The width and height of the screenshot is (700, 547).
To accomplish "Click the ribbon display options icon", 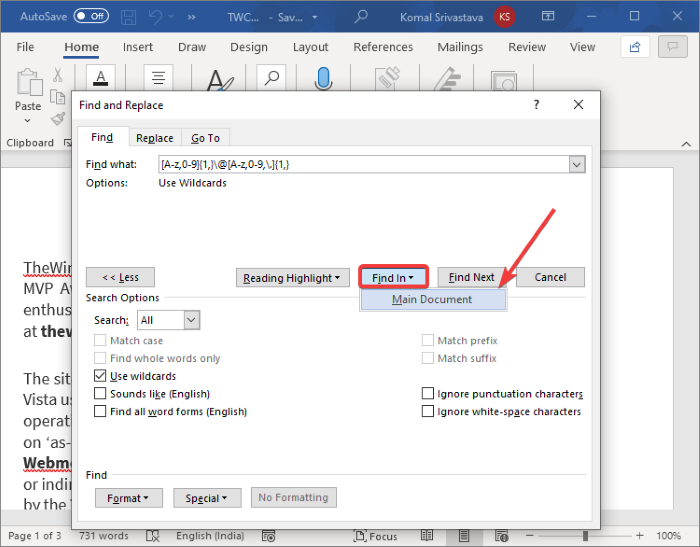I will pyautogui.click(x=548, y=17).
